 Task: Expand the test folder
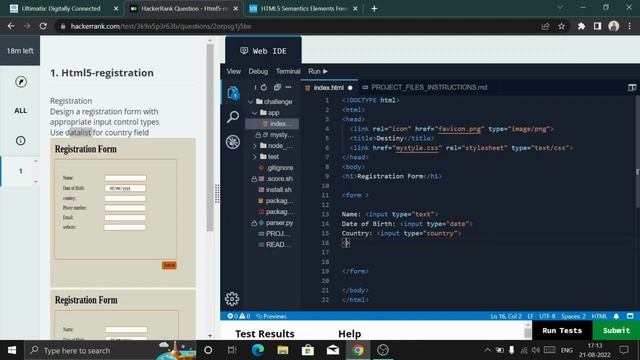(255, 157)
